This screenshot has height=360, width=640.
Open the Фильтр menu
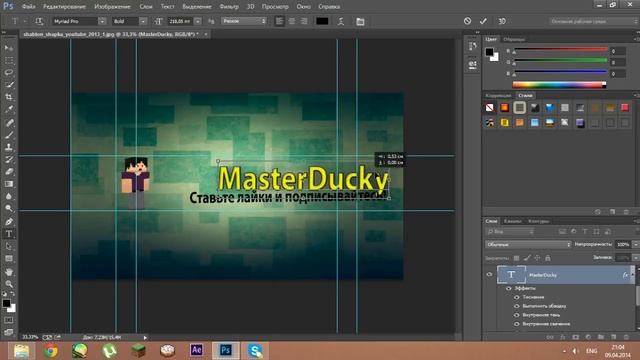(229, 7)
